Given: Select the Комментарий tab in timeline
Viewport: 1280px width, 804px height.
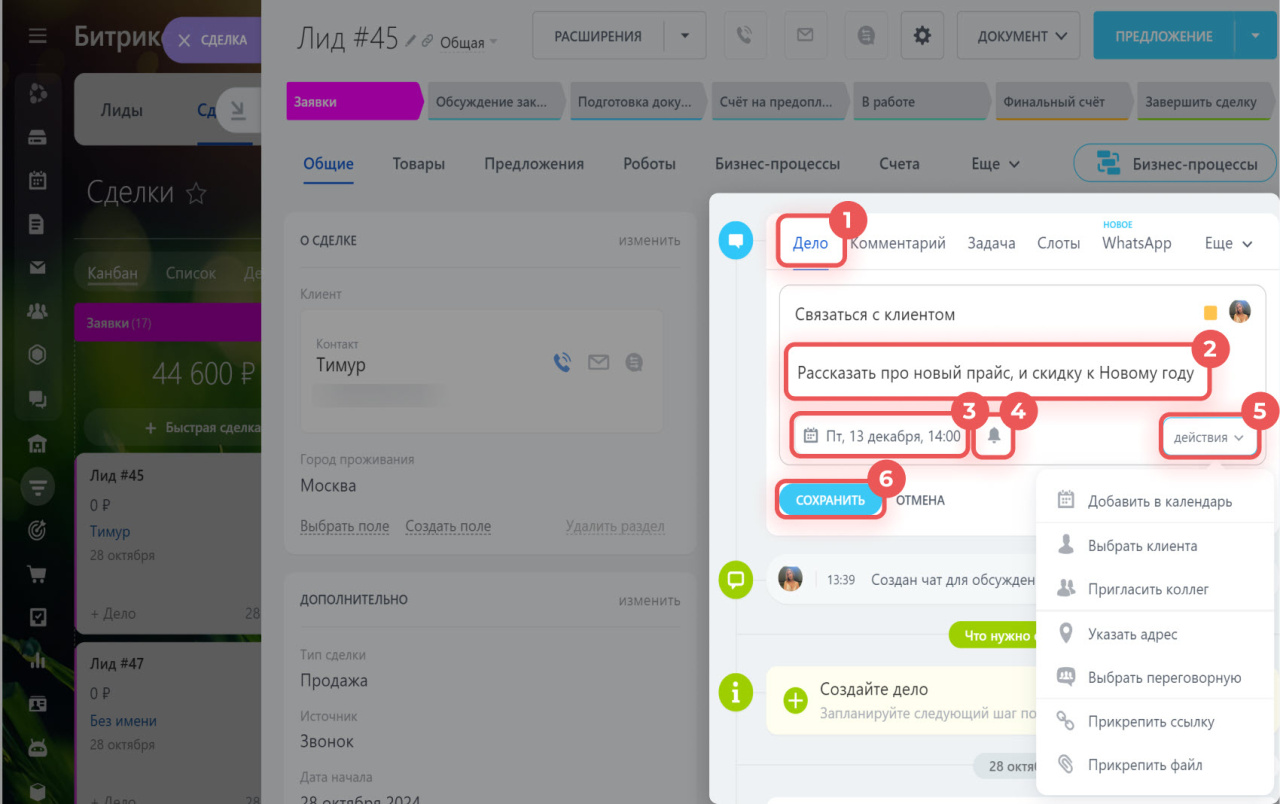Looking at the screenshot, I should (898, 243).
